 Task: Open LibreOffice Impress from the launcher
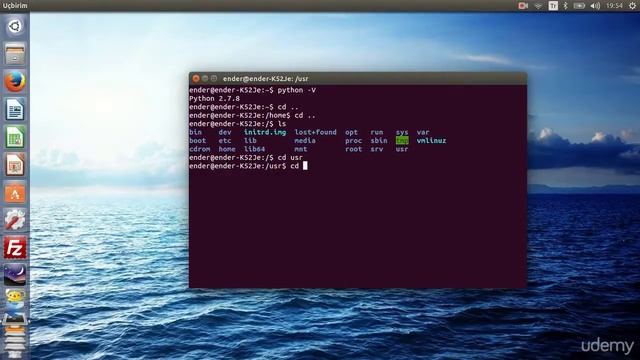point(15,165)
